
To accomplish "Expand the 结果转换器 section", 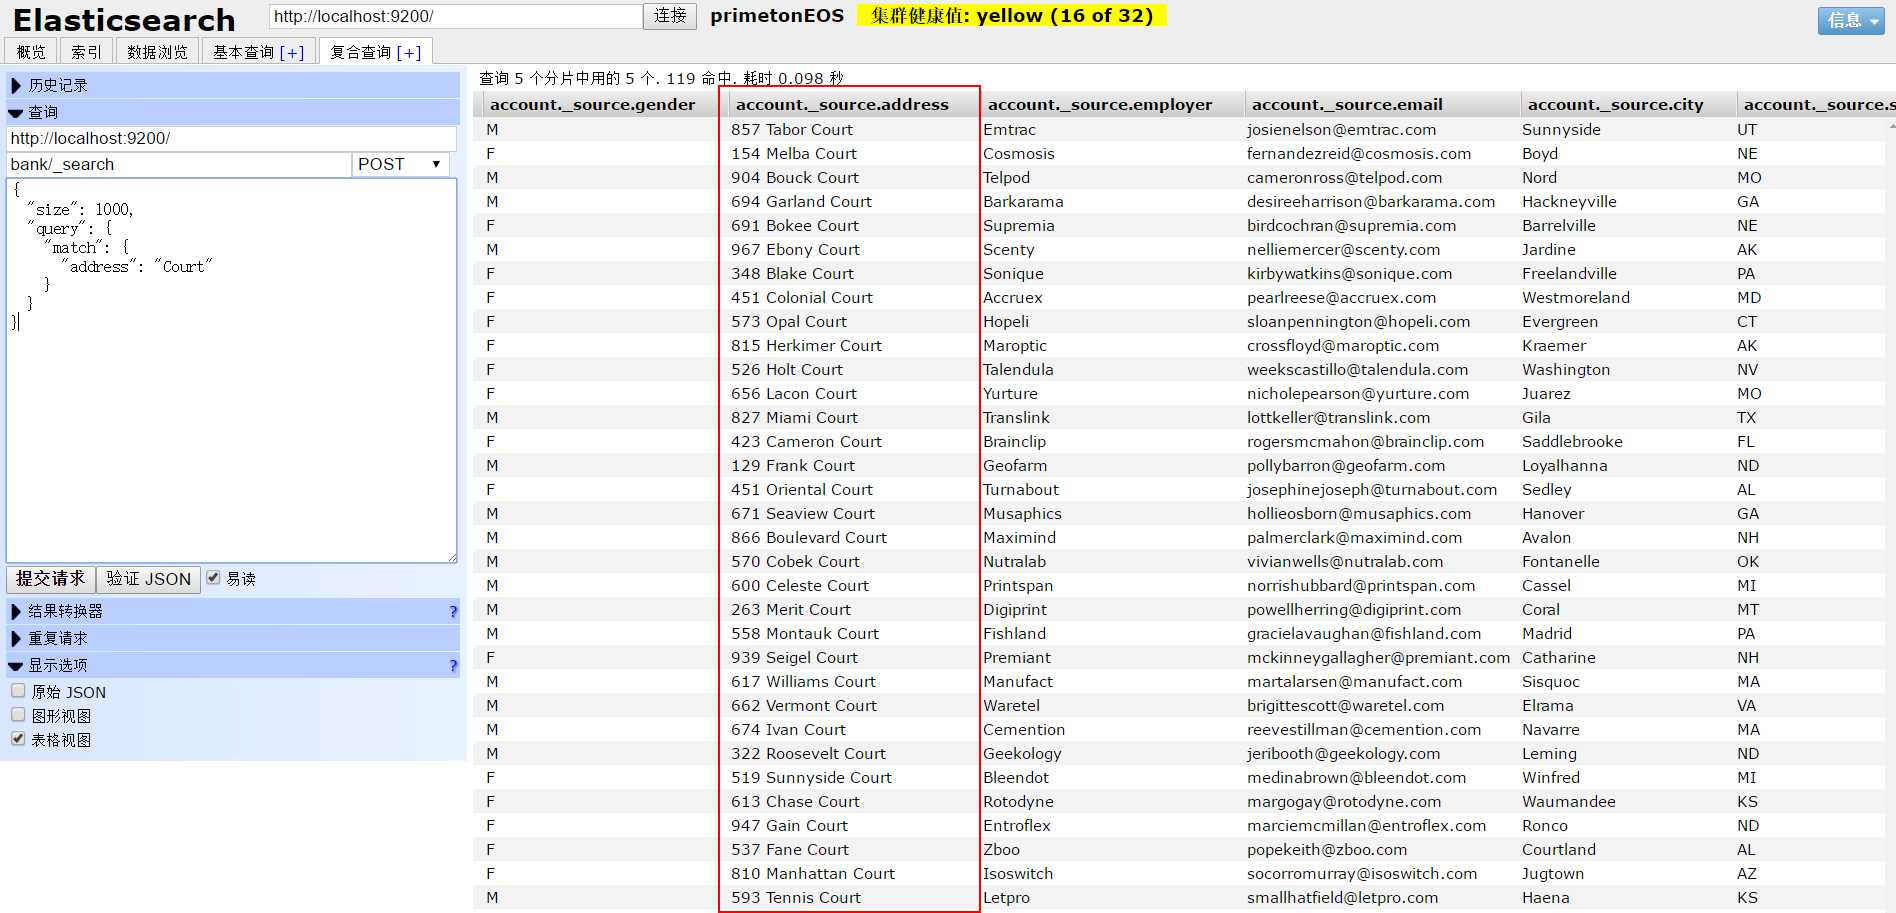I will pyautogui.click(x=233, y=611).
